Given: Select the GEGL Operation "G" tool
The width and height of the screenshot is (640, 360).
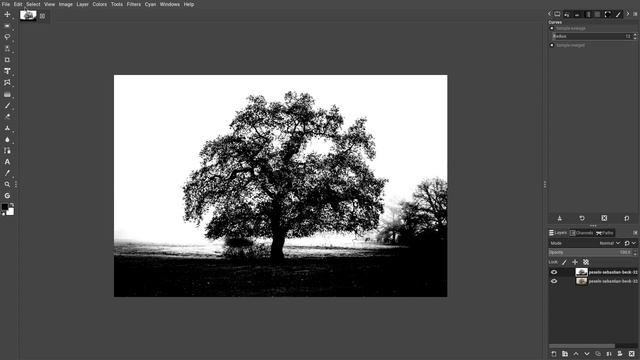Looking at the screenshot, I should (x=7, y=196).
